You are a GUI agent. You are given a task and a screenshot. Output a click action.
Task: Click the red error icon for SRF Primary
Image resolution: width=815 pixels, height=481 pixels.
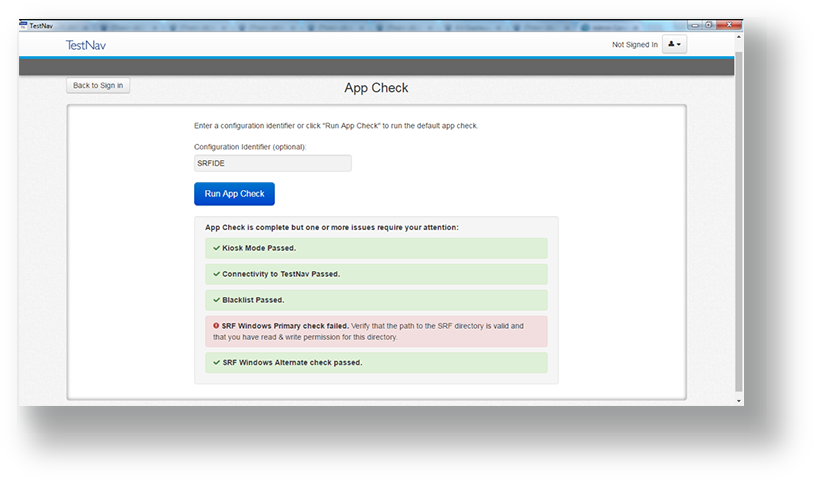tap(215, 326)
